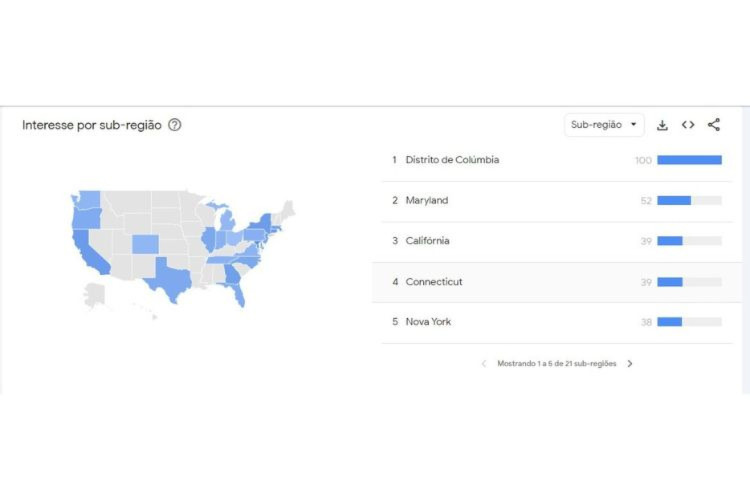Click Washington state on the map
750x500 pixels.
click(x=89, y=198)
